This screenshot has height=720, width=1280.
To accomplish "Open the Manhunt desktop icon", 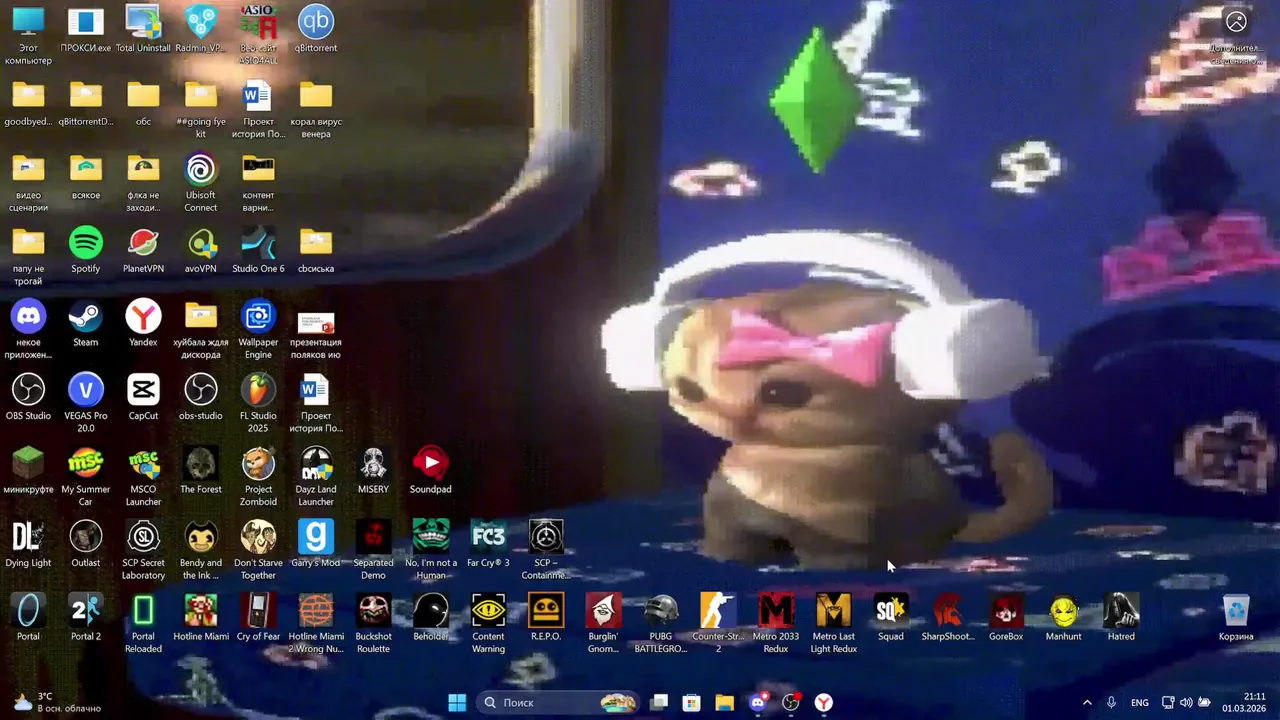I will coord(1063,618).
